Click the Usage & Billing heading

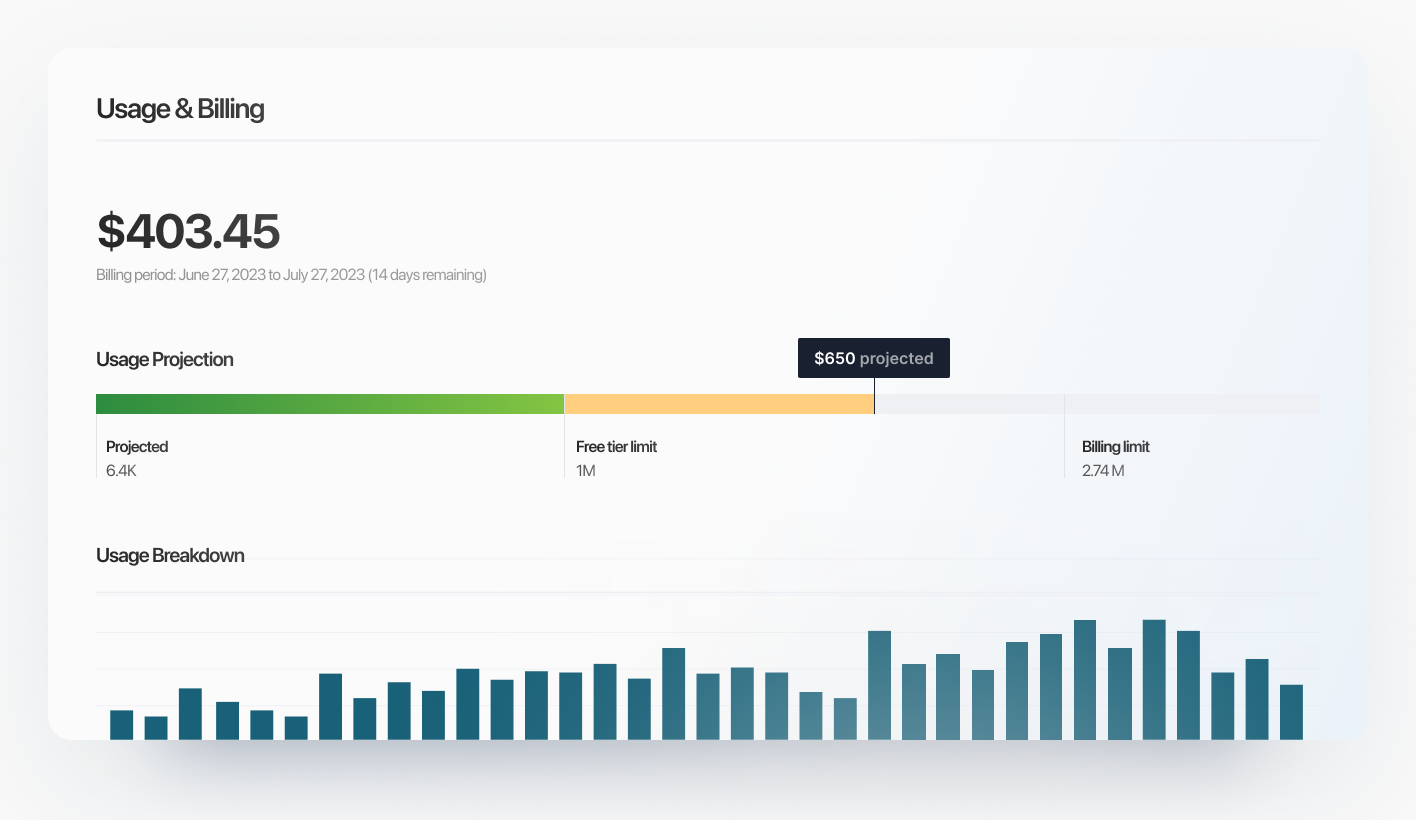pyautogui.click(x=180, y=109)
